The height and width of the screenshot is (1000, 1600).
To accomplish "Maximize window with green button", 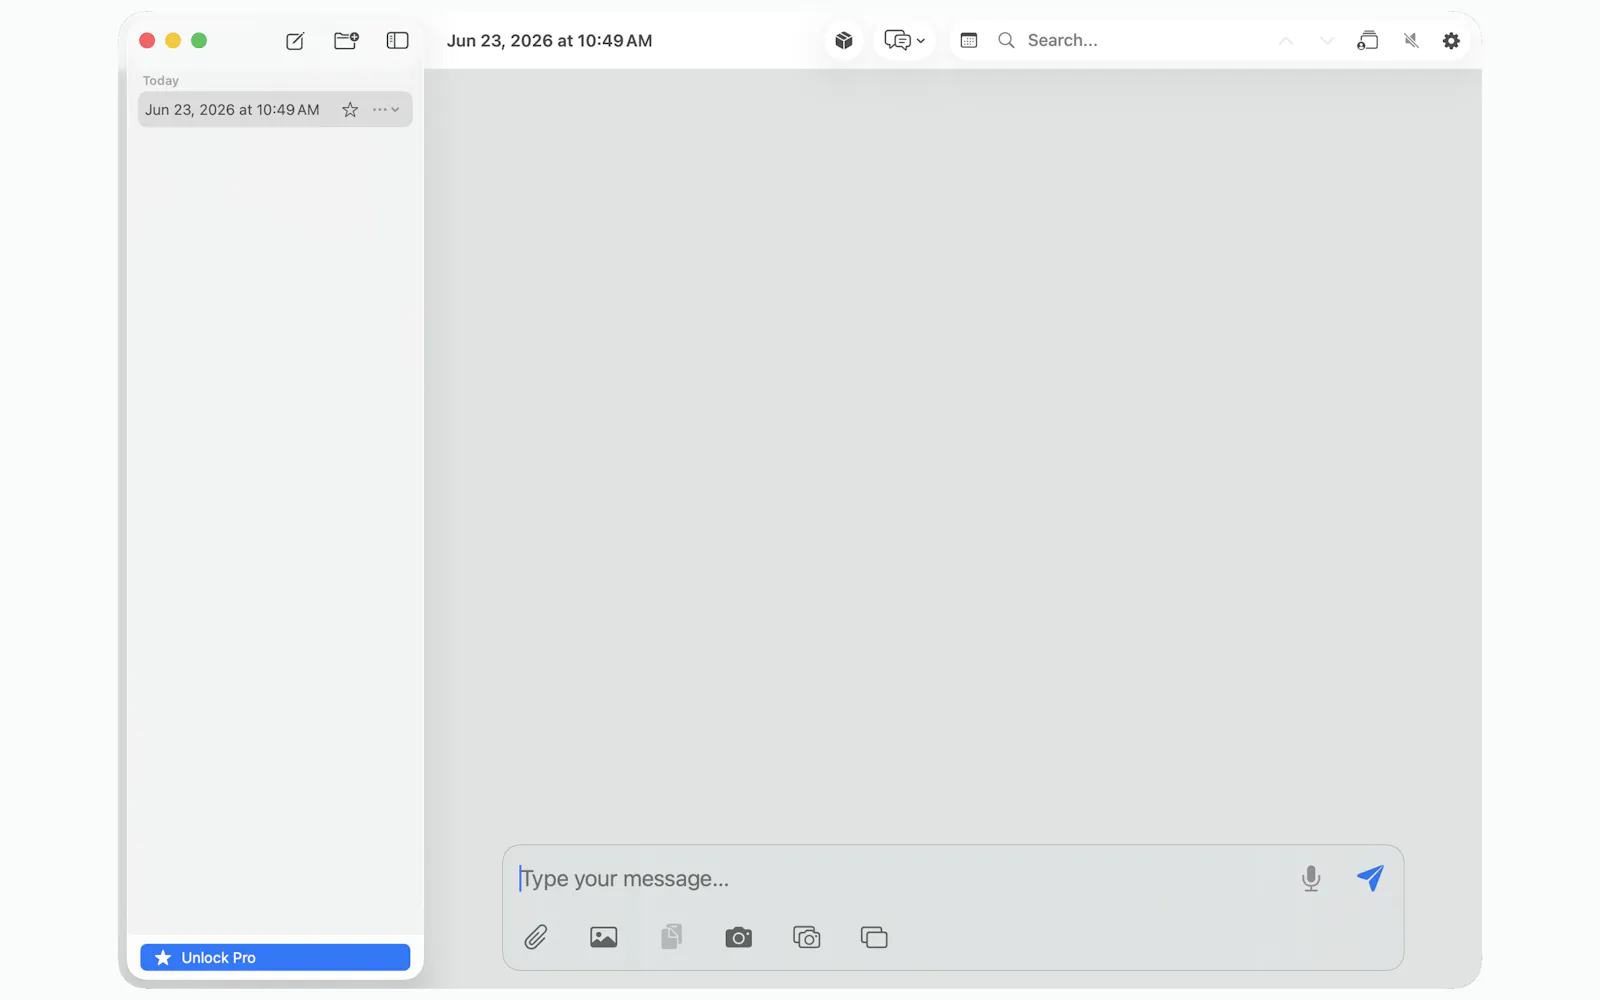I will pos(199,41).
